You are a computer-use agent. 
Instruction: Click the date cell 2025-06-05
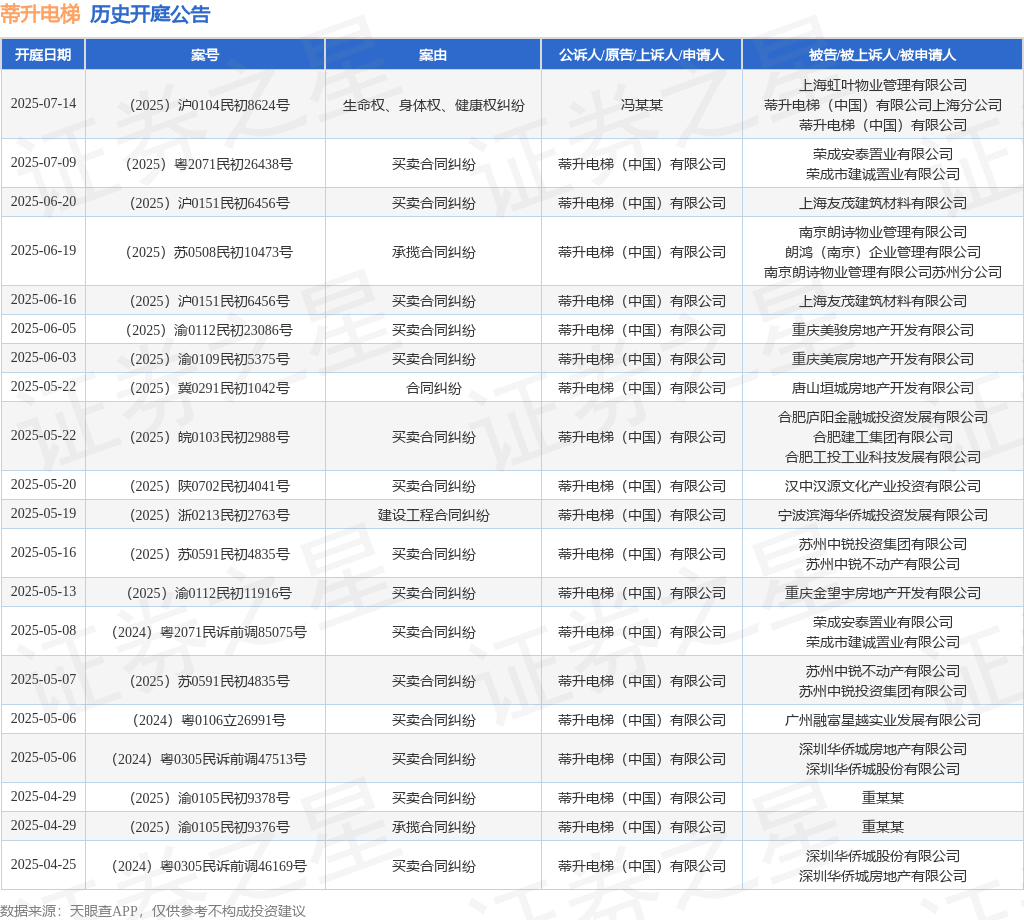(43, 328)
